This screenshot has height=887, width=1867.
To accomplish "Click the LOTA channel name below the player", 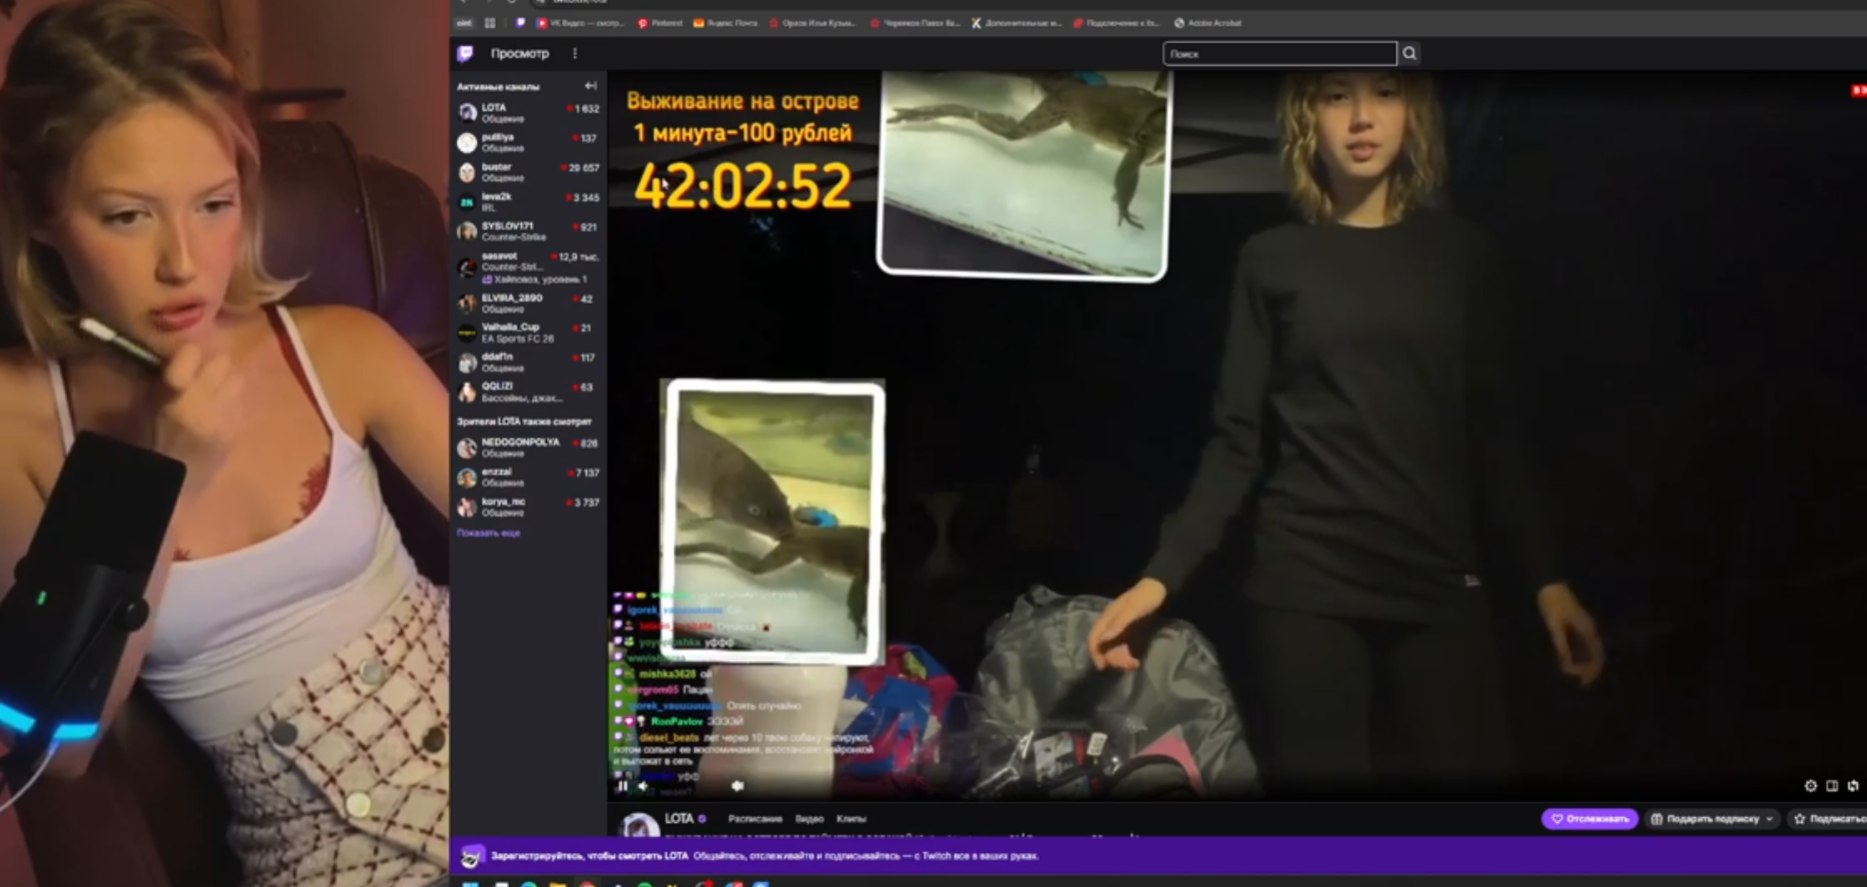I will 679,819.
